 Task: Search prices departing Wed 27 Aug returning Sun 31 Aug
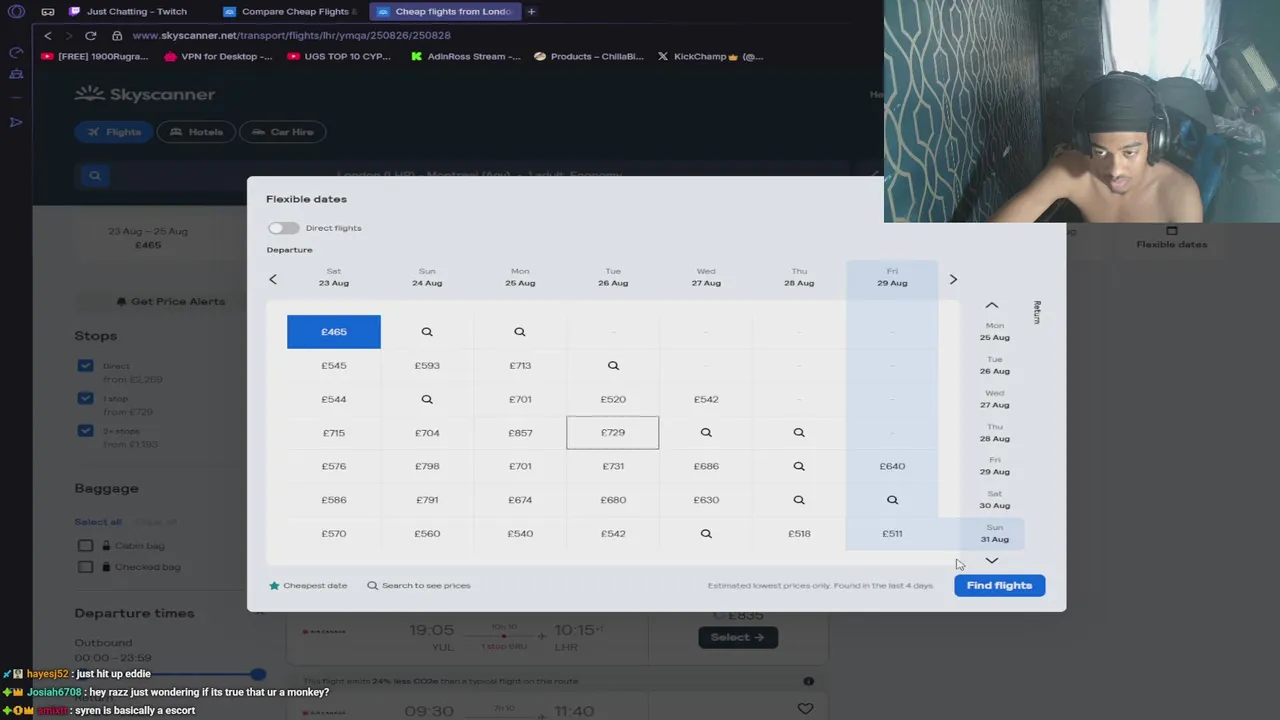(706, 534)
